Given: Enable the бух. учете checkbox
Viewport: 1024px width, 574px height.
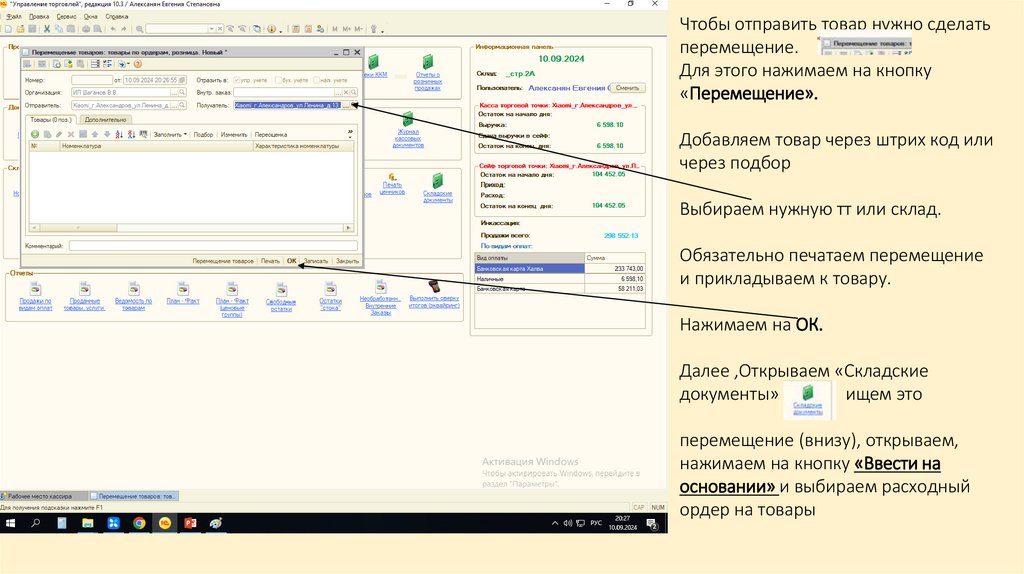Looking at the screenshot, I should (277, 79).
